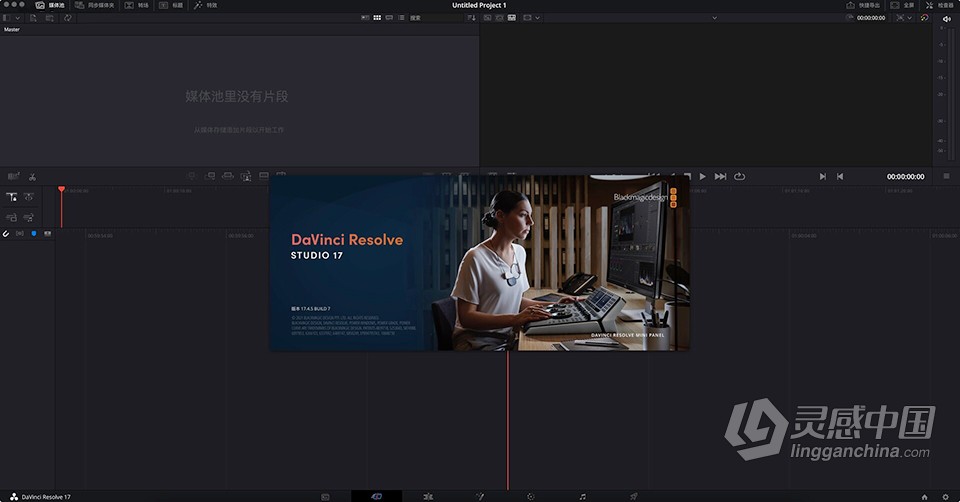This screenshot has width=960, height=502.
Task: Open the 标题 (Titles) tab
Action: [x=171, y=5]
